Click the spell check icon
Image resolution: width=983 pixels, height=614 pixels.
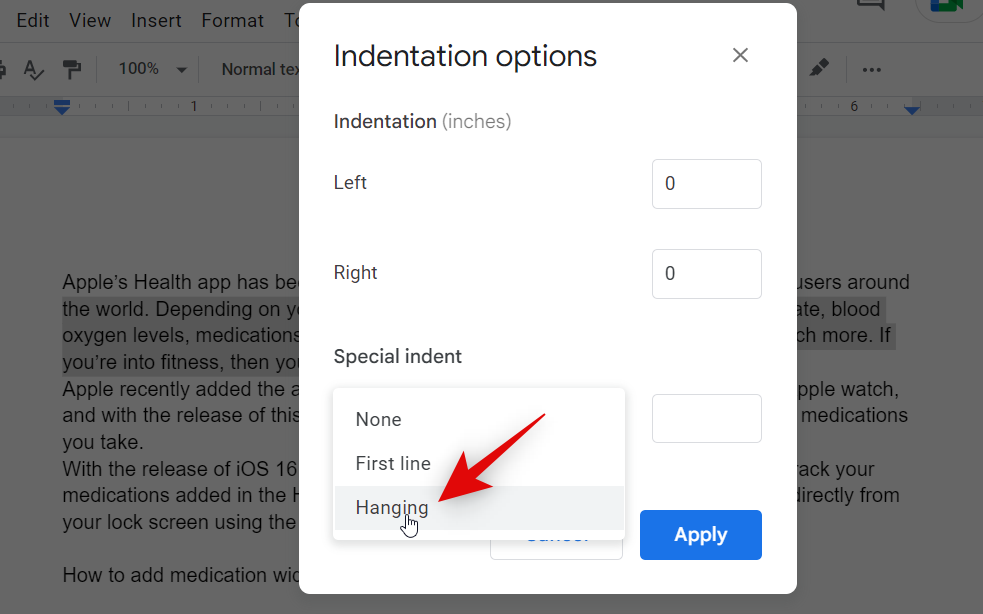click(34, 69)
